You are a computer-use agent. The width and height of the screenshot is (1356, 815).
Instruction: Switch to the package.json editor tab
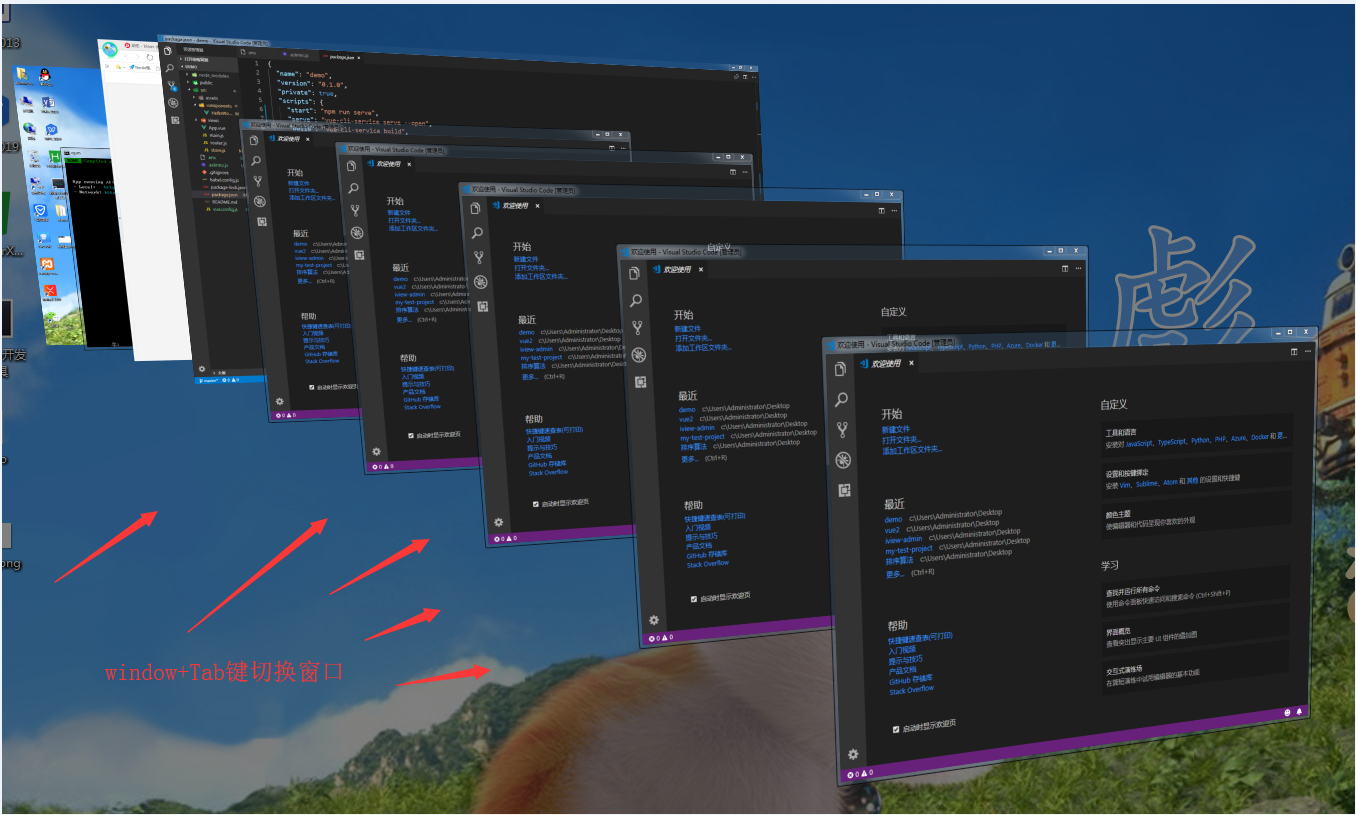pyautogui.click(x=339, y=57)
